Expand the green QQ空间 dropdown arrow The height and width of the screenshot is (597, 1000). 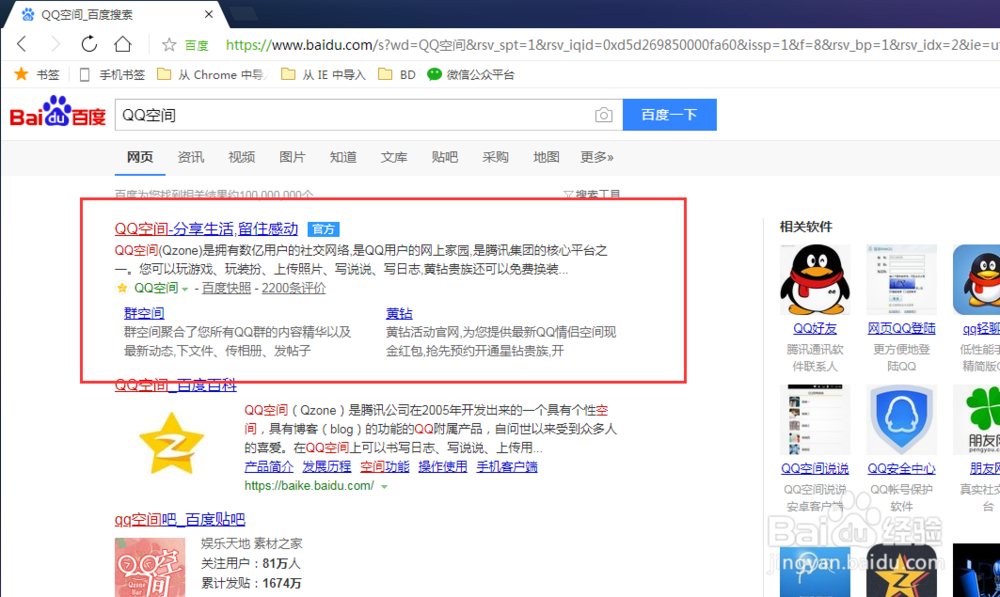pos(185,289)
